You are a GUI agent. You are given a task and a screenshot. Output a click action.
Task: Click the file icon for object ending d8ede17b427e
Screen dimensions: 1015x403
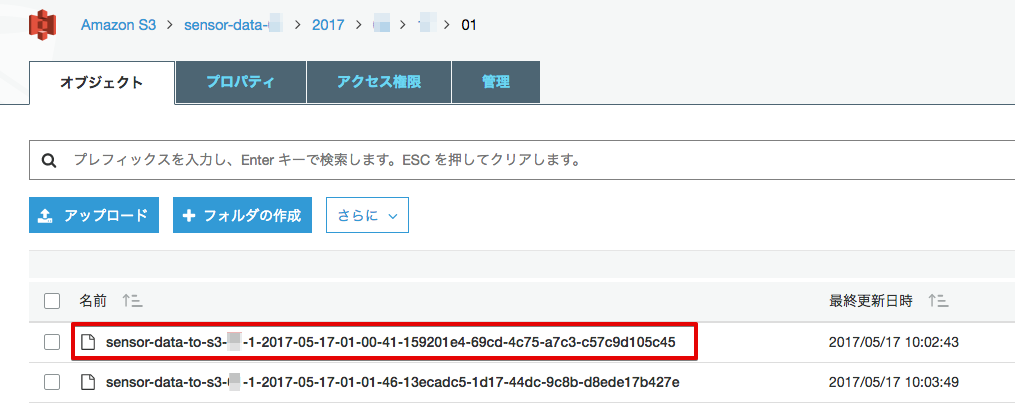[88, 382]
